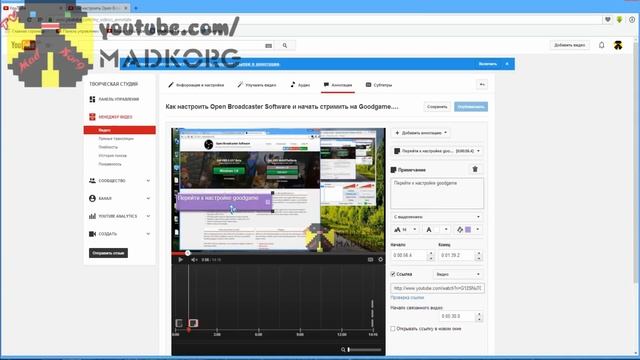Screen dimensions: 640x360
Task: Play the video in the annotation editor
Action: tap(180, 260)
